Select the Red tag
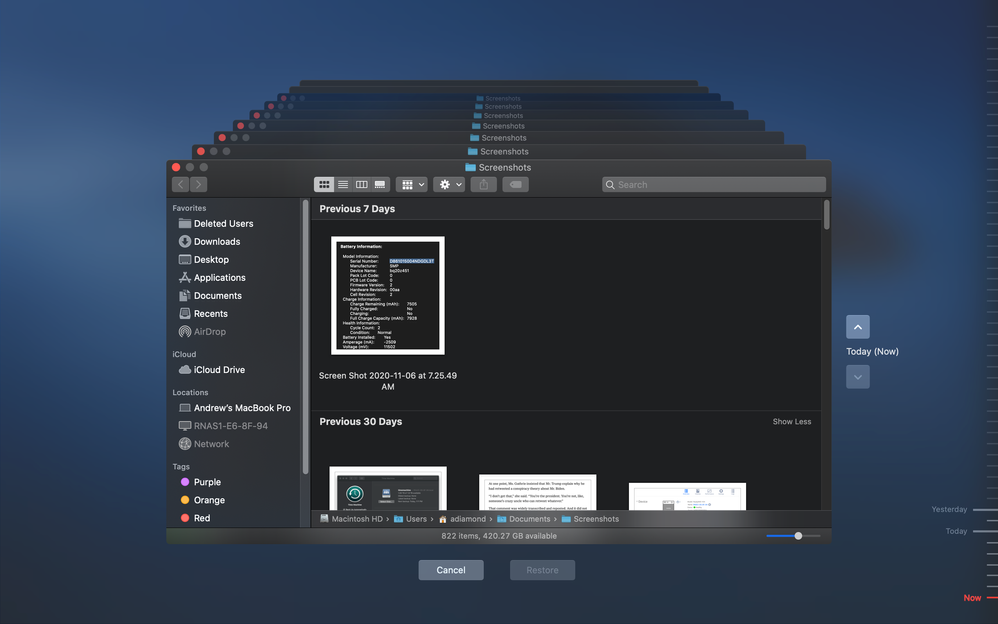The image size is (998, 624). (195, 518)
